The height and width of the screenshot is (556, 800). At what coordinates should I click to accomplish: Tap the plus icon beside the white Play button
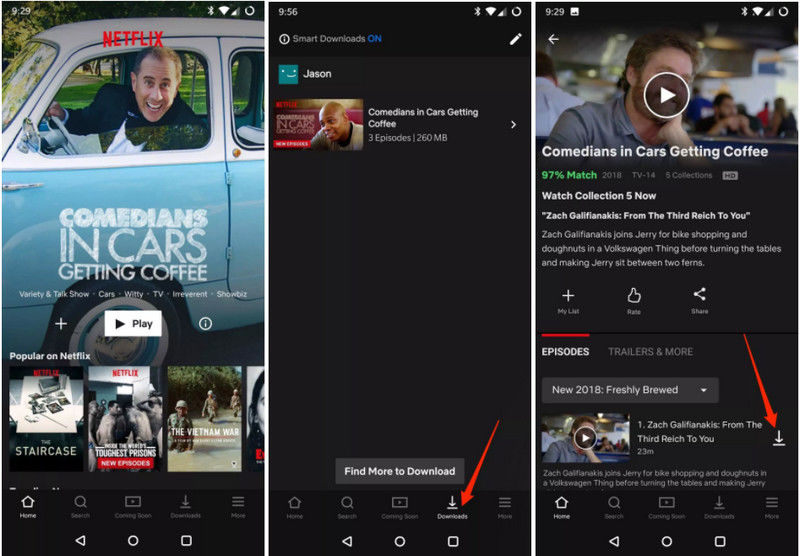tap(60, 324)
